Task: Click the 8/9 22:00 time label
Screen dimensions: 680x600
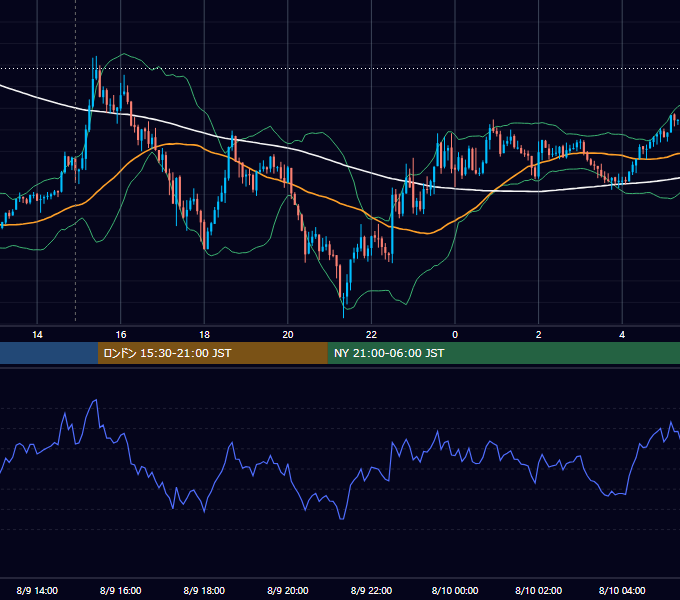Action: 371,590
